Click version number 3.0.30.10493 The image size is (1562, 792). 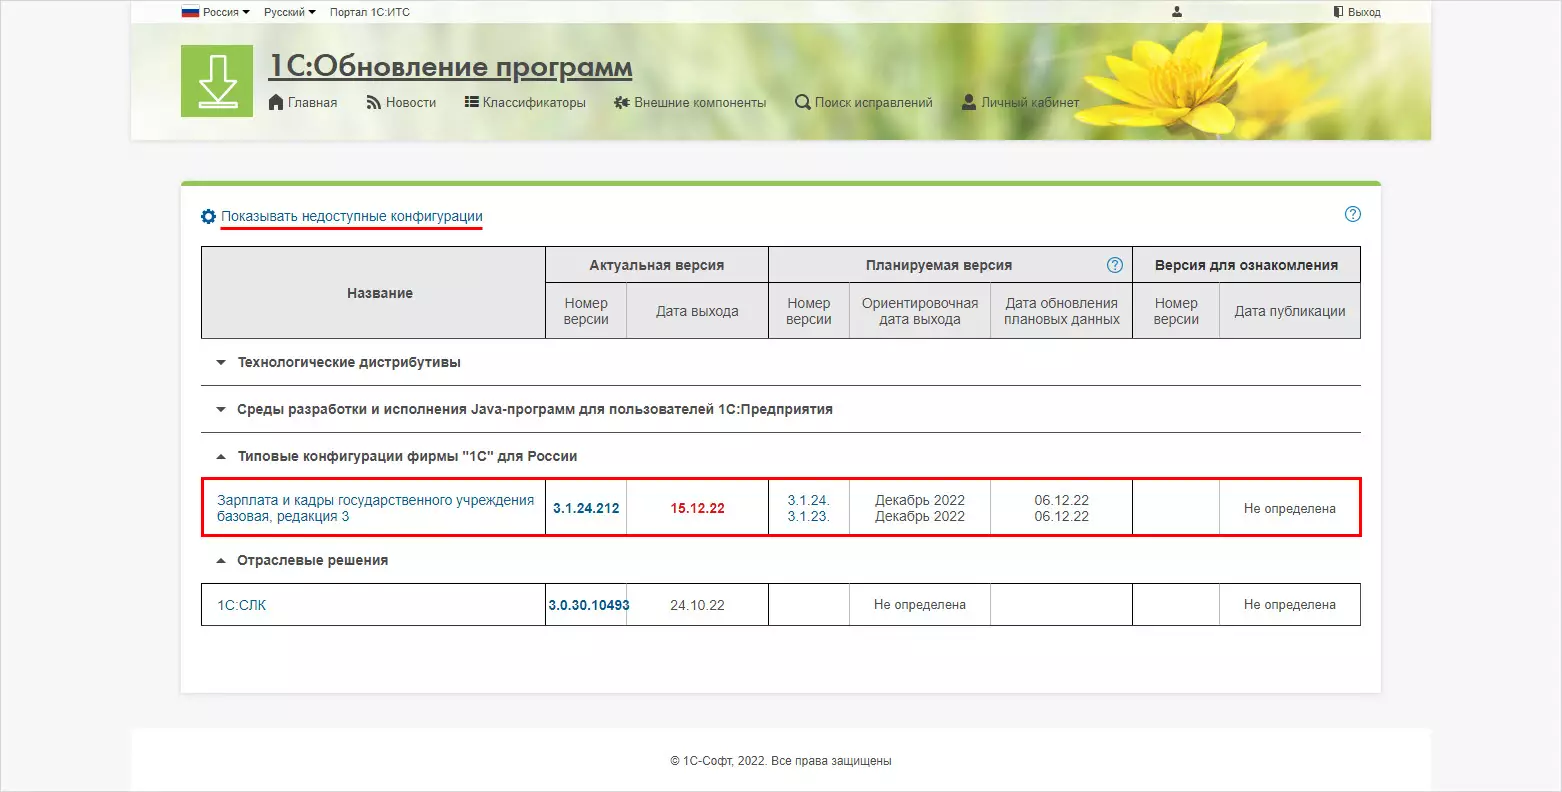(x=589, y=605)
